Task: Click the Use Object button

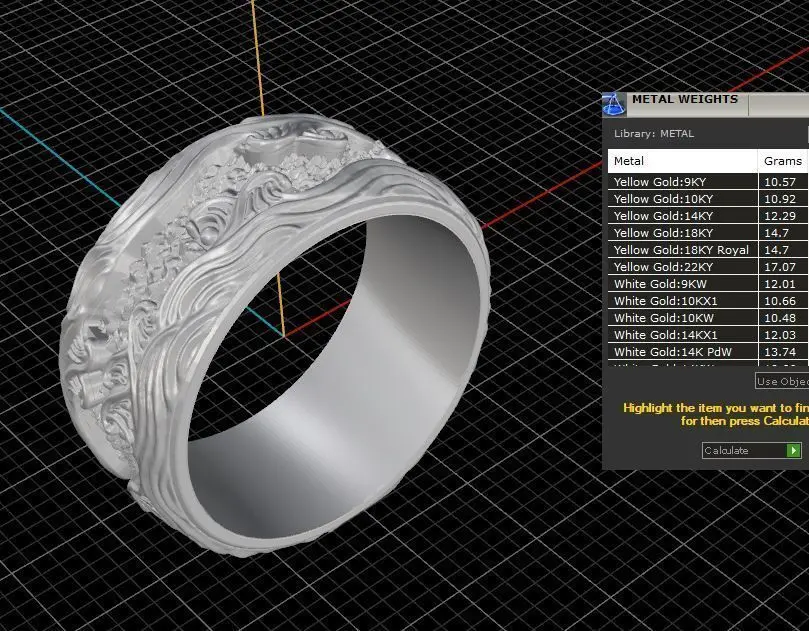Action: pos(782,381)
